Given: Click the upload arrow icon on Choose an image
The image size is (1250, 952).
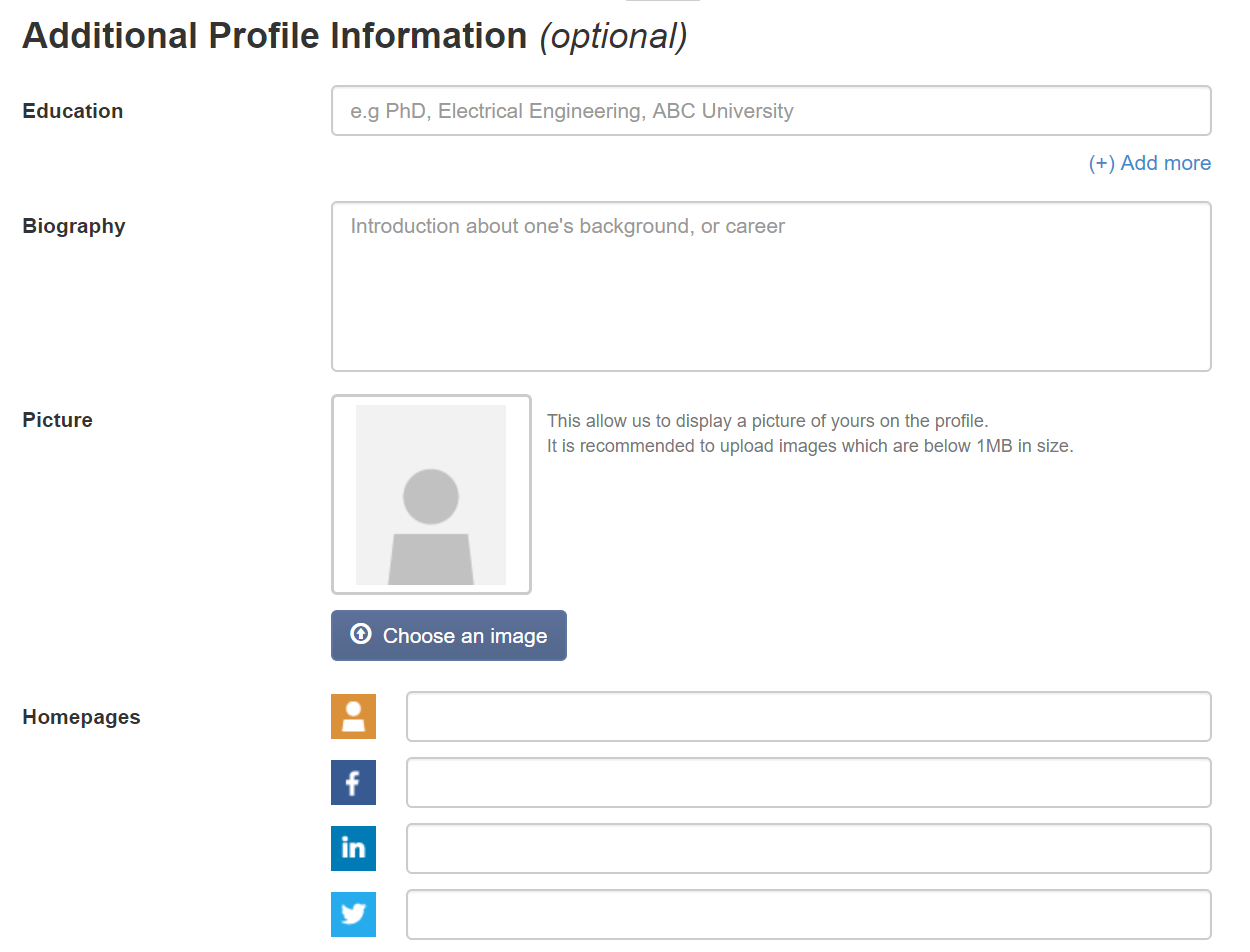Looking at the screenshot, I should [x=361, y=635].
